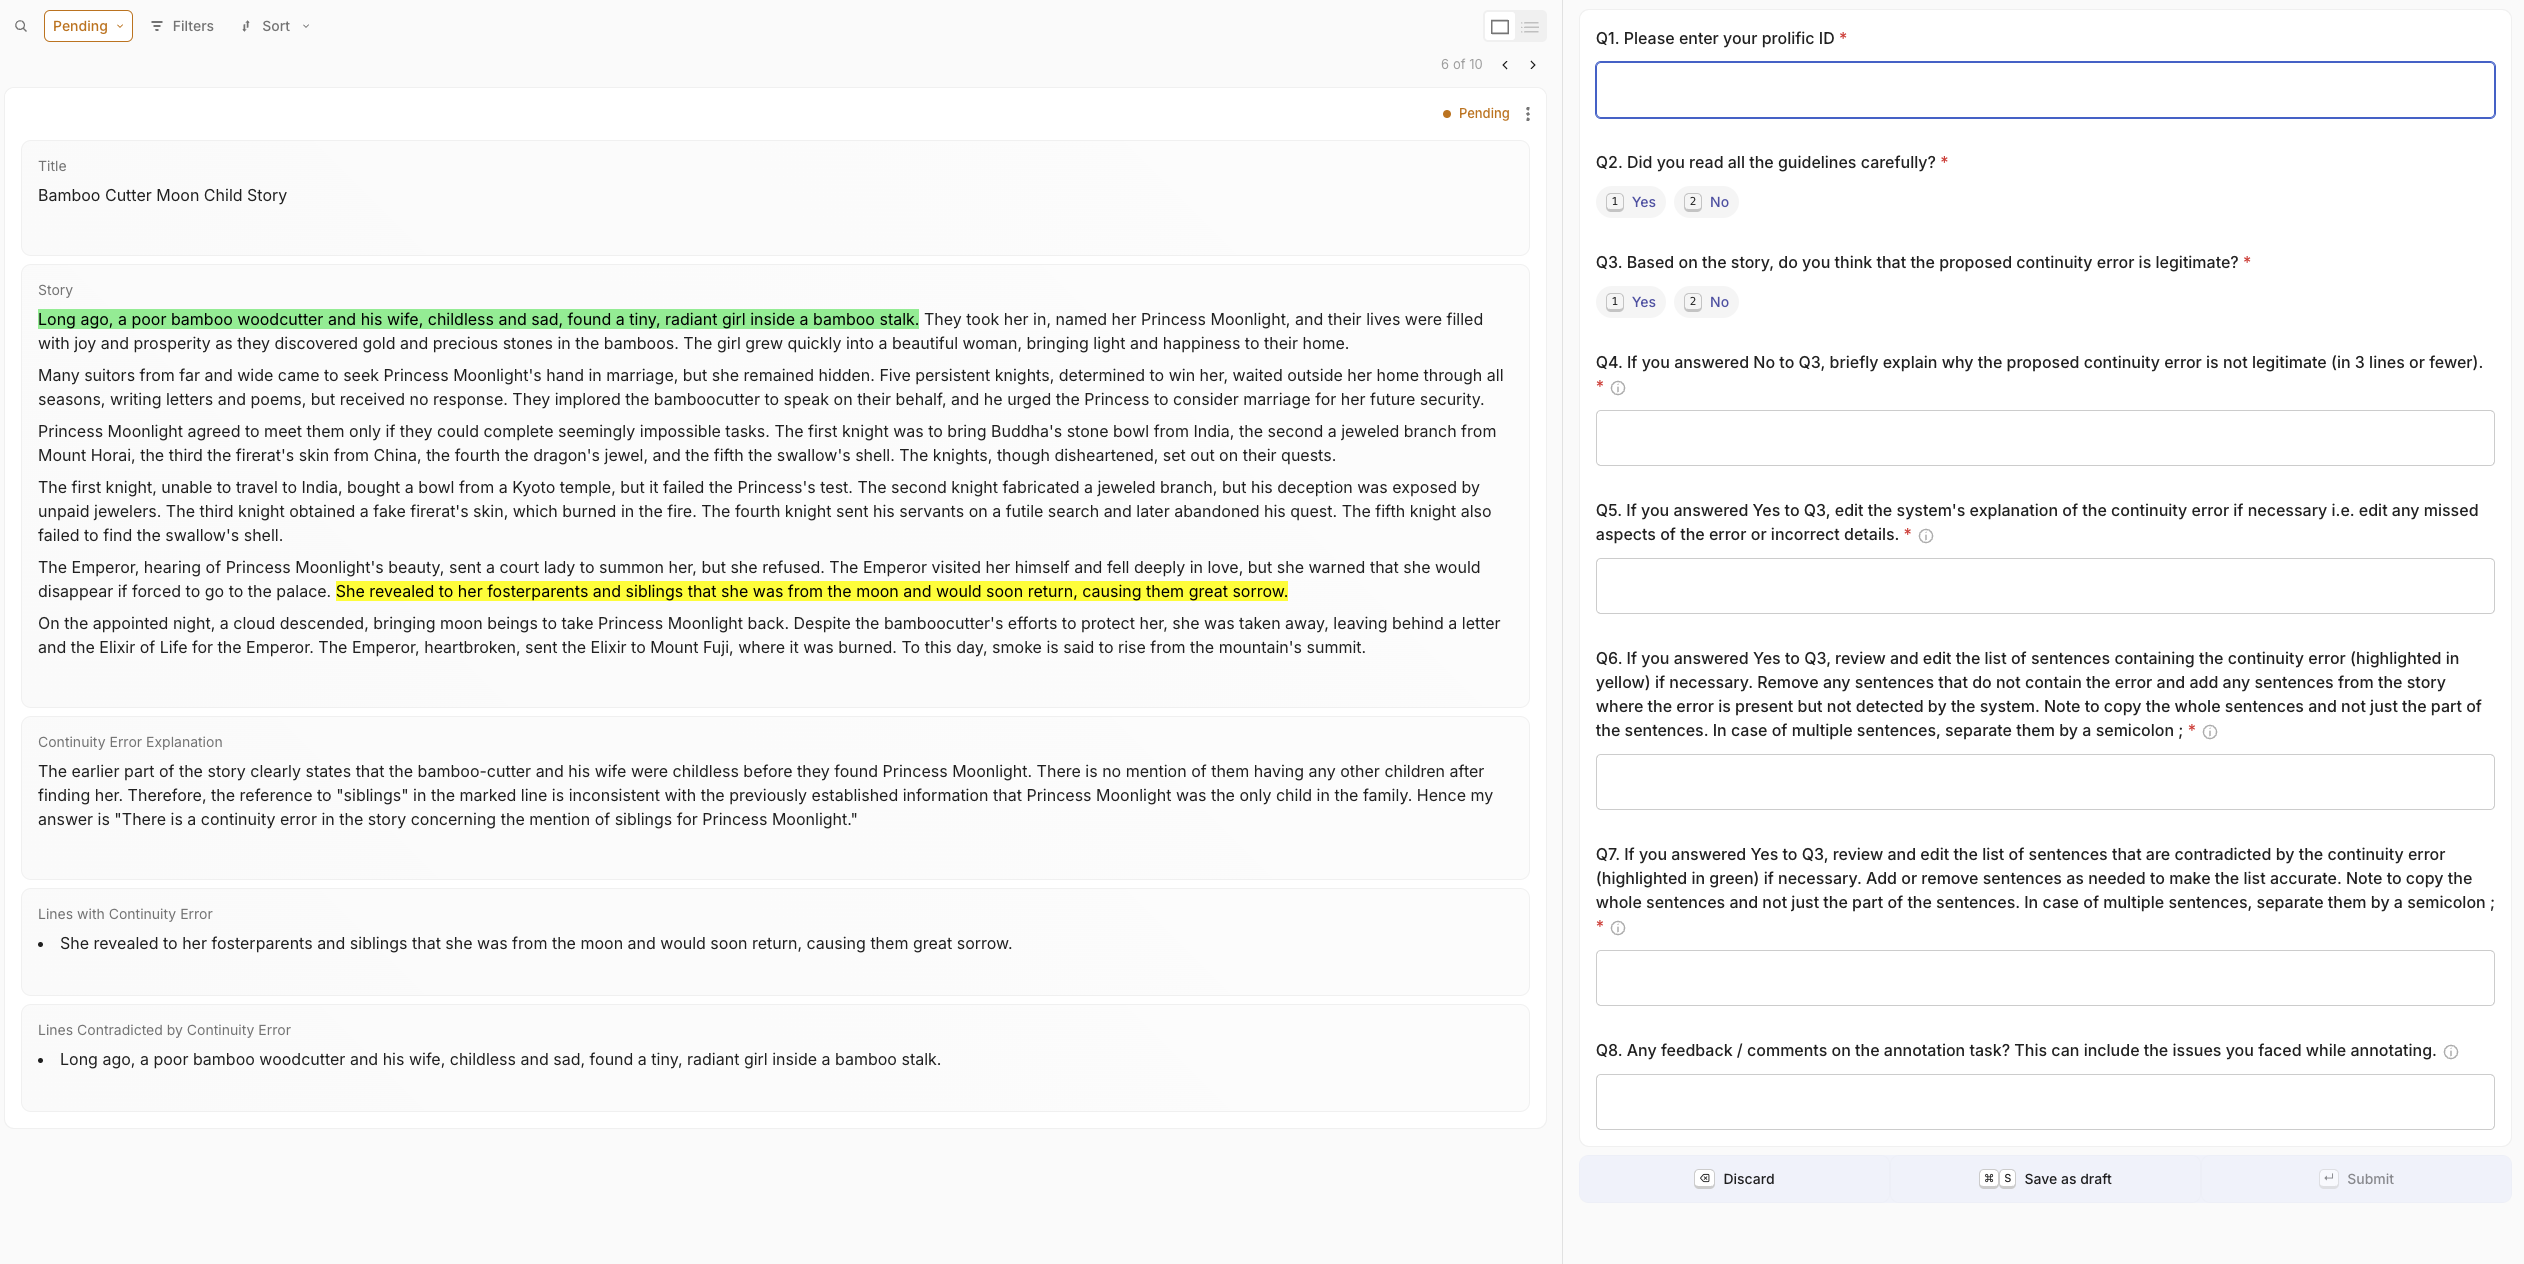
Task: Go to next record arrow
Action: point(1533,65)
